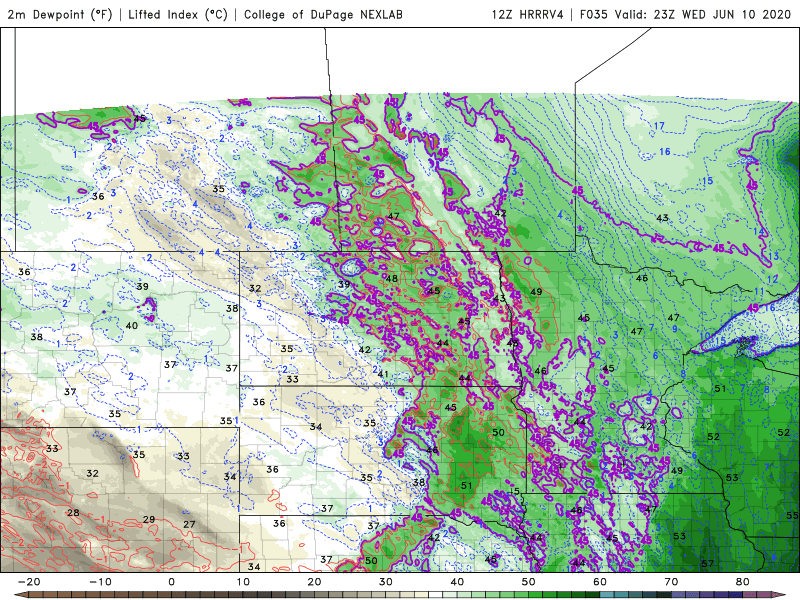Click the "F035 Valid: 23Z WED JUN 10 2020" text

685,14
